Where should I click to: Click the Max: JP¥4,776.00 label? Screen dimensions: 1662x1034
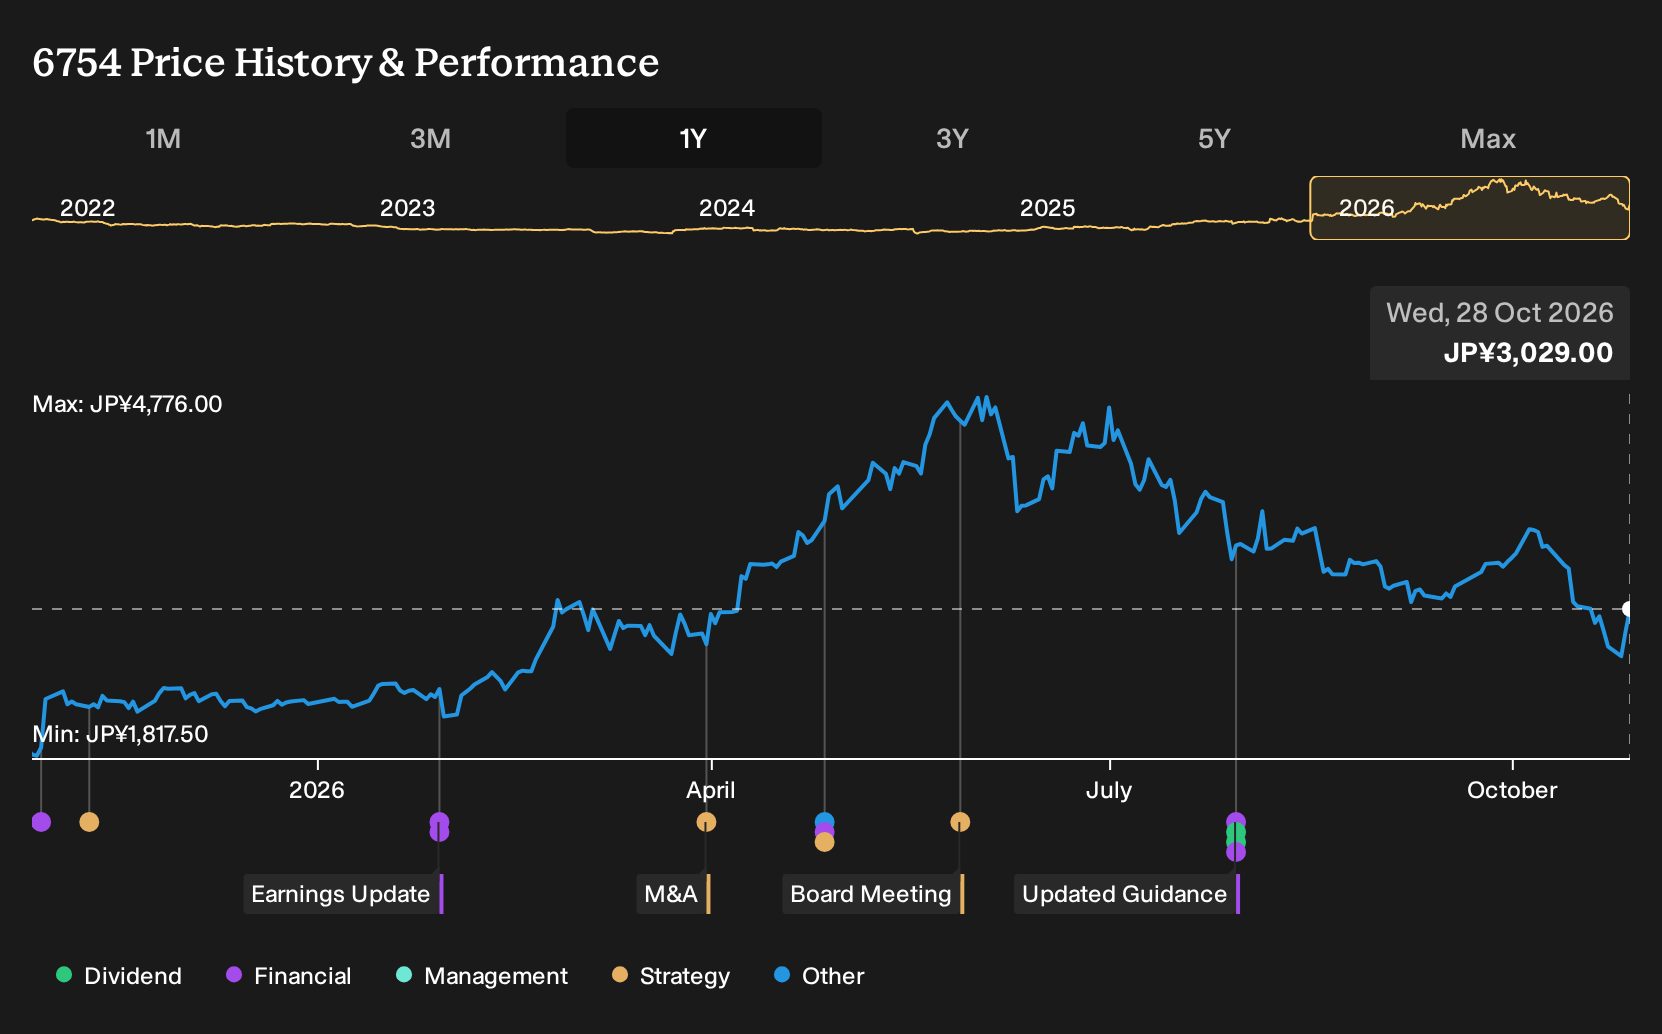click(x=128, y=404)
